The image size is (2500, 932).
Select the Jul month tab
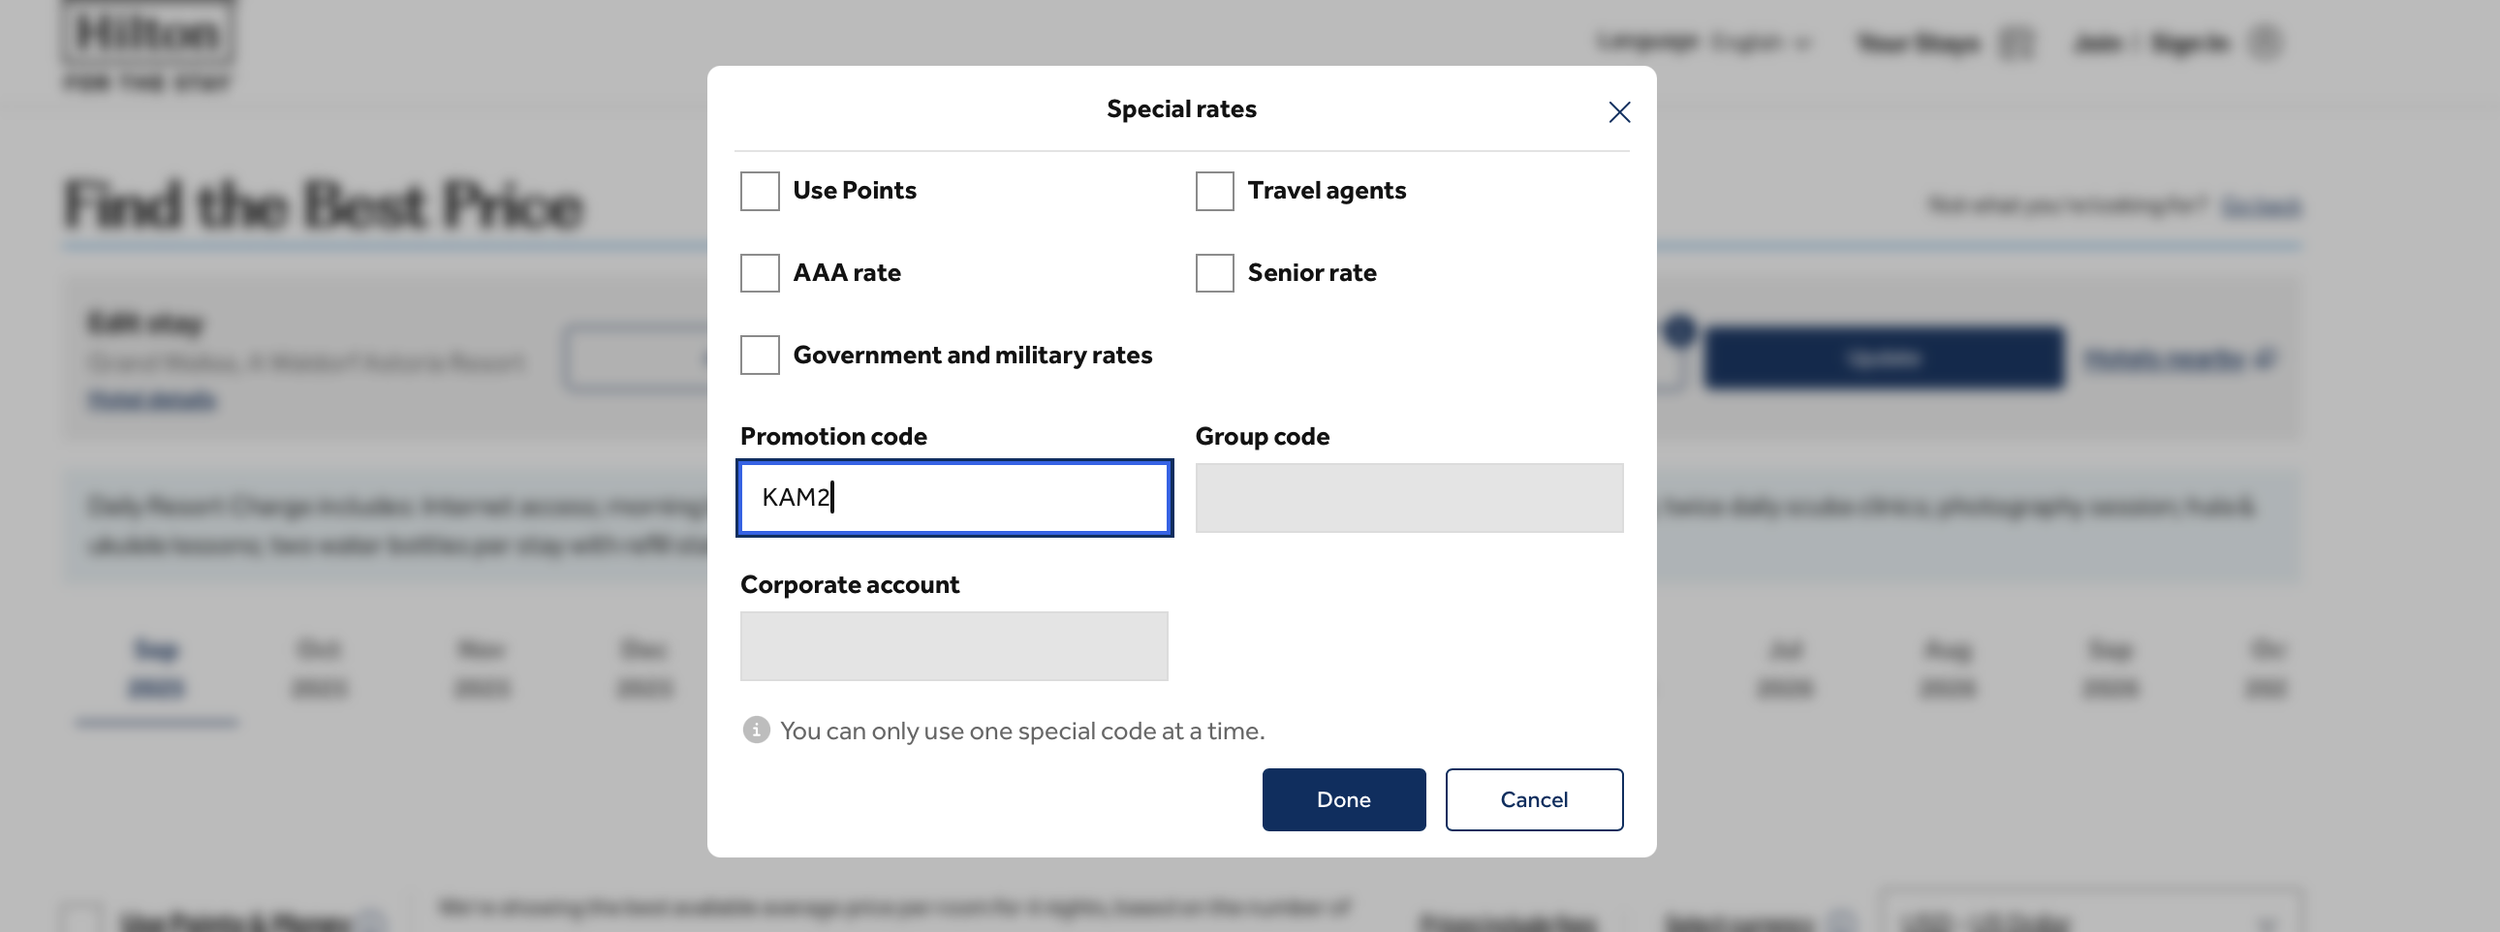[1785, 668]
